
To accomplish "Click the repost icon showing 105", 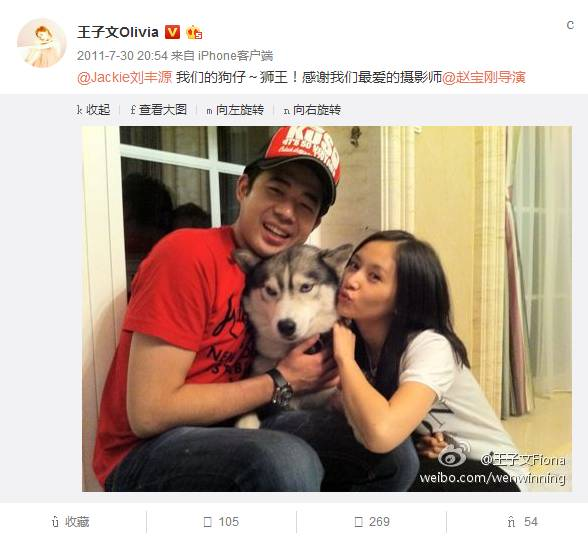I will point(207,522).
